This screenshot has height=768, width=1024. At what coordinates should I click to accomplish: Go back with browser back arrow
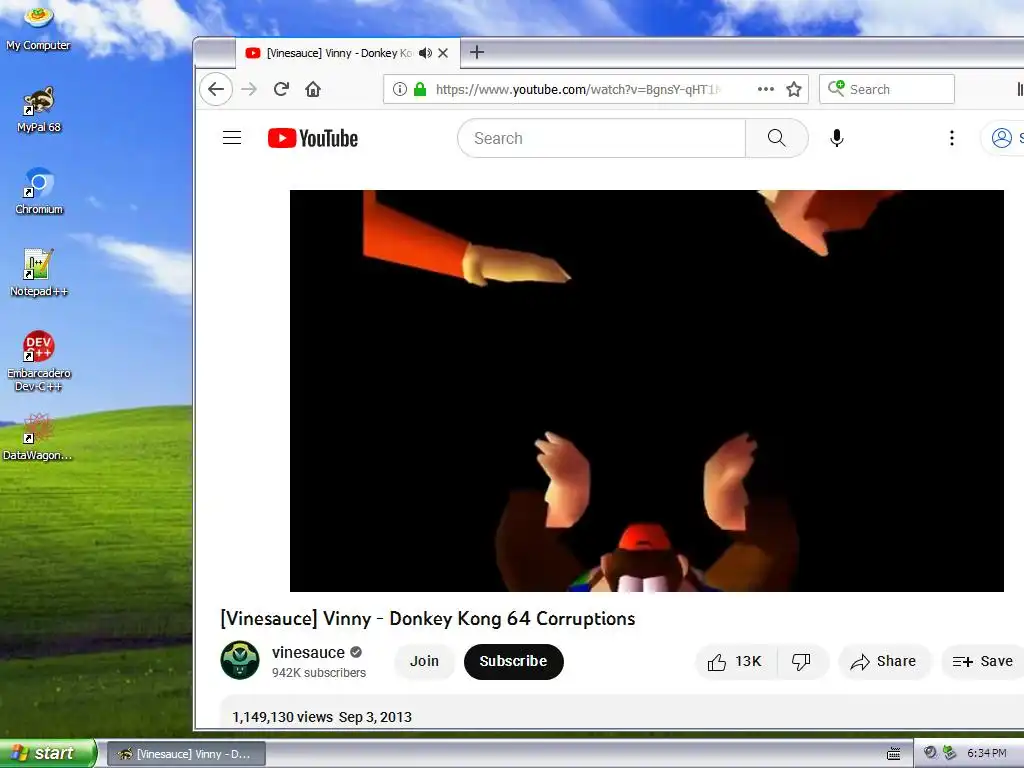(216, 89)
